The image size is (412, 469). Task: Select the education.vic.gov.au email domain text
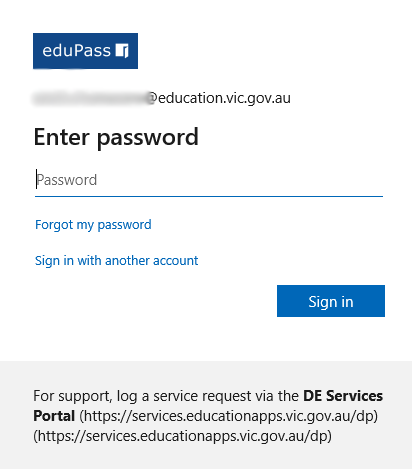click(x=224, y=98)
